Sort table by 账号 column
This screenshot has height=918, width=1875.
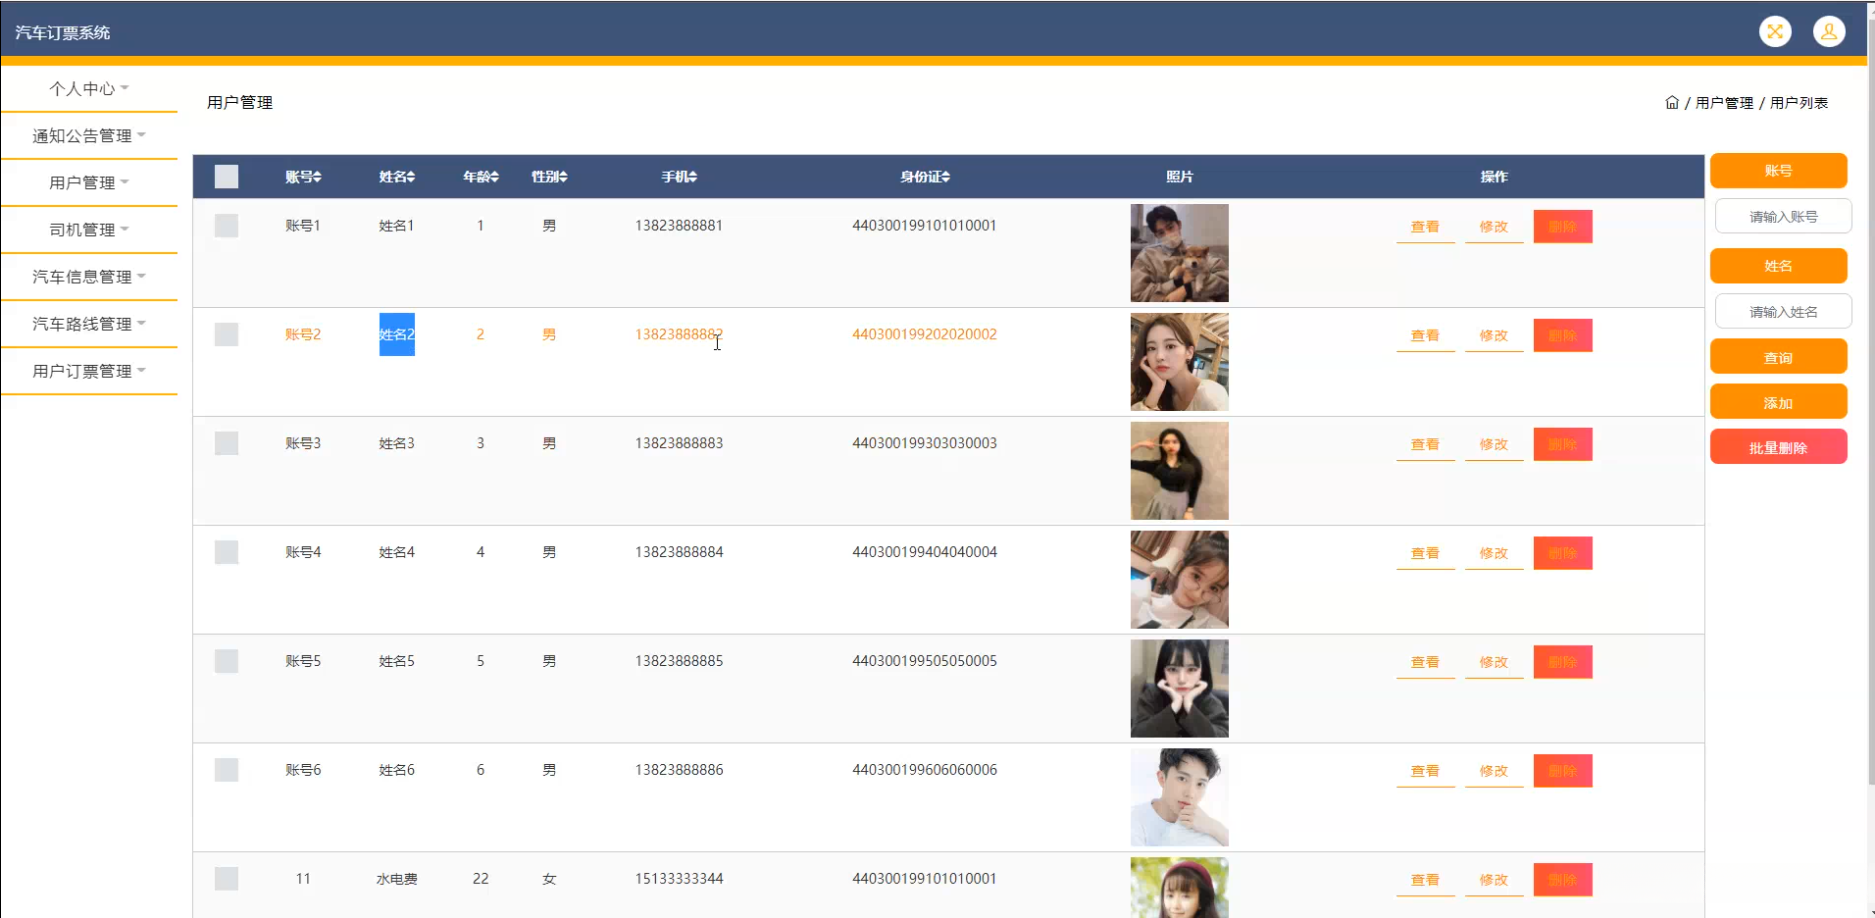(303, 177)
